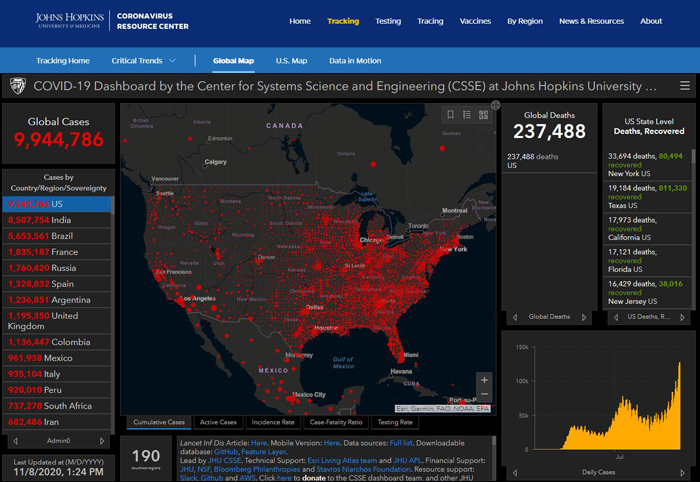
Task: Open the map legend list icon
Action: tap(467, 115)
